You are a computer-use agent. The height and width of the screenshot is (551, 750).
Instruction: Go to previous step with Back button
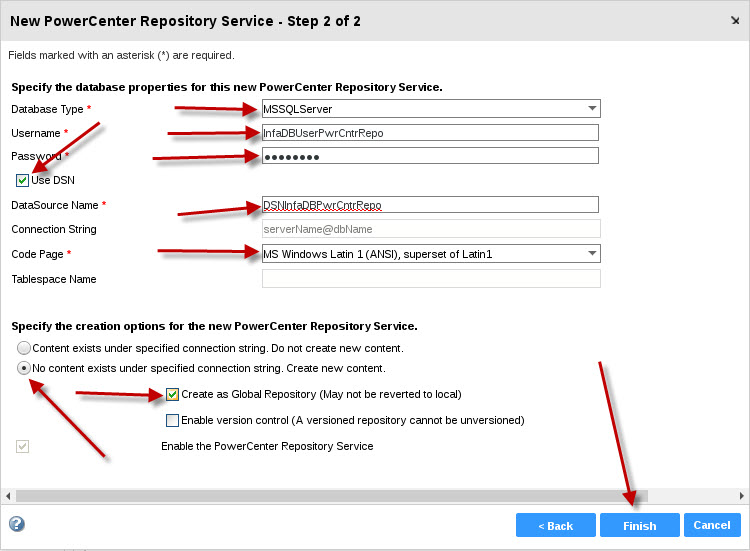point(556,525)
